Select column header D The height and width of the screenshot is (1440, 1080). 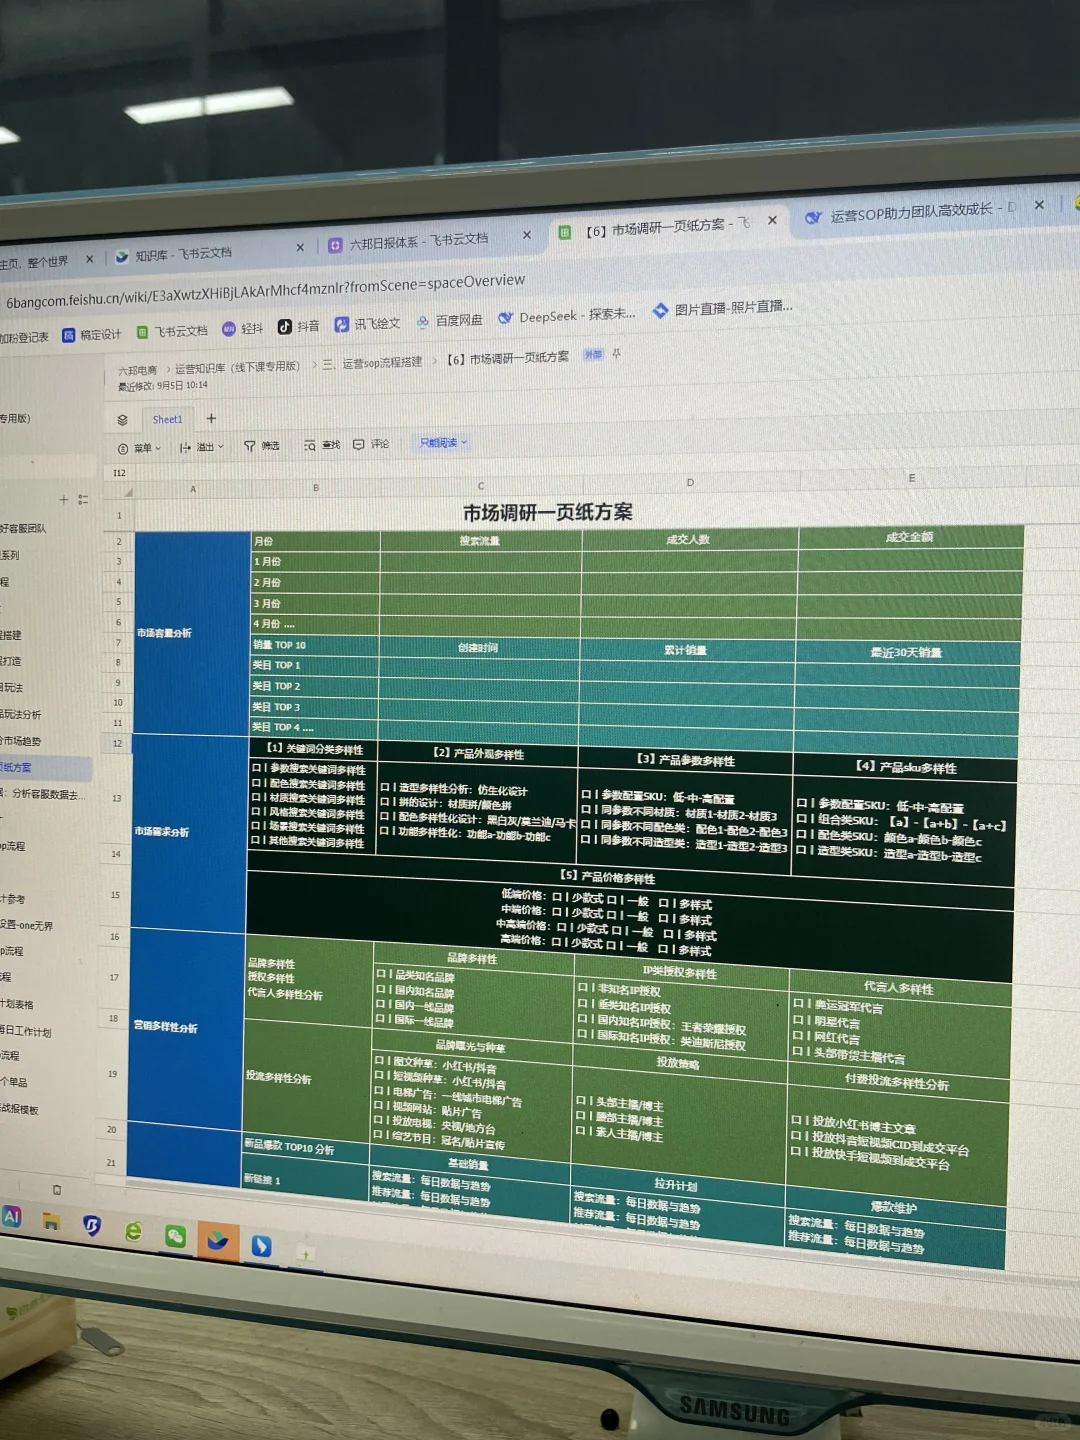[x=690, y=482]
